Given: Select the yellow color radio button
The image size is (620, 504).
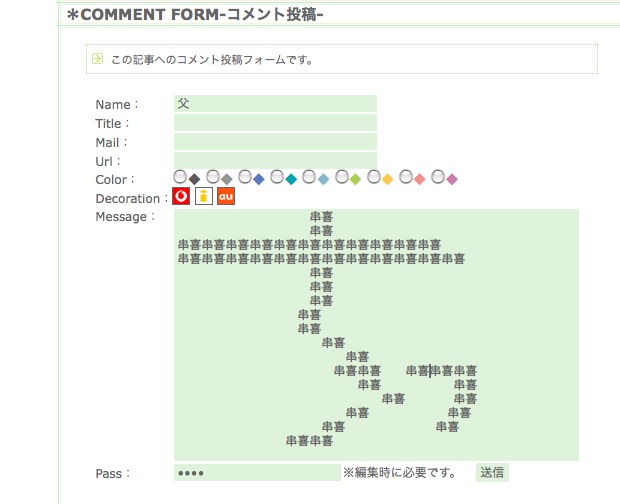Looking at the screenshot, I should click(373, 178).
